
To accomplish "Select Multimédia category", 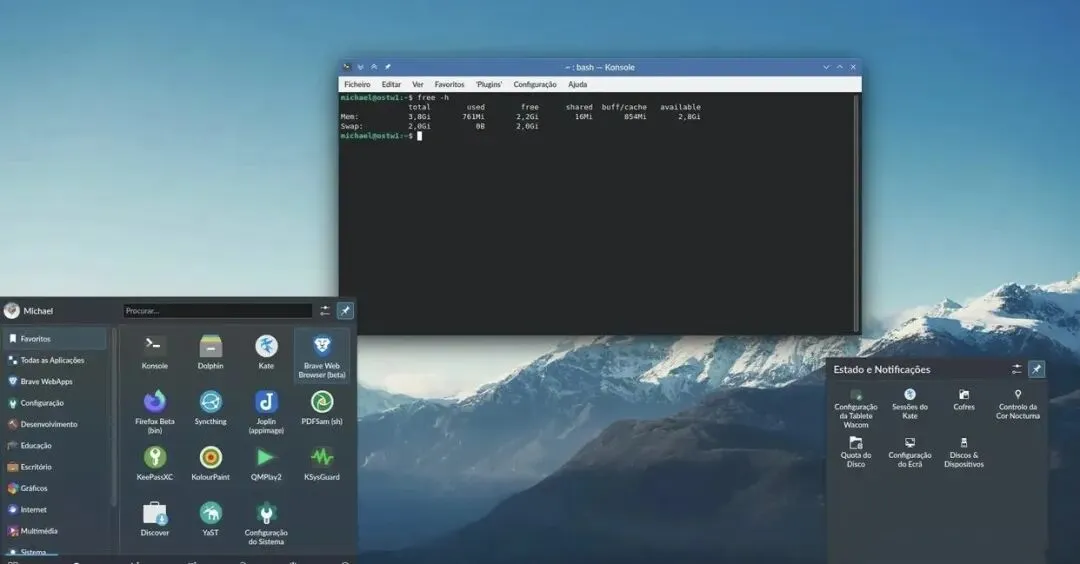I will [55, 531].
